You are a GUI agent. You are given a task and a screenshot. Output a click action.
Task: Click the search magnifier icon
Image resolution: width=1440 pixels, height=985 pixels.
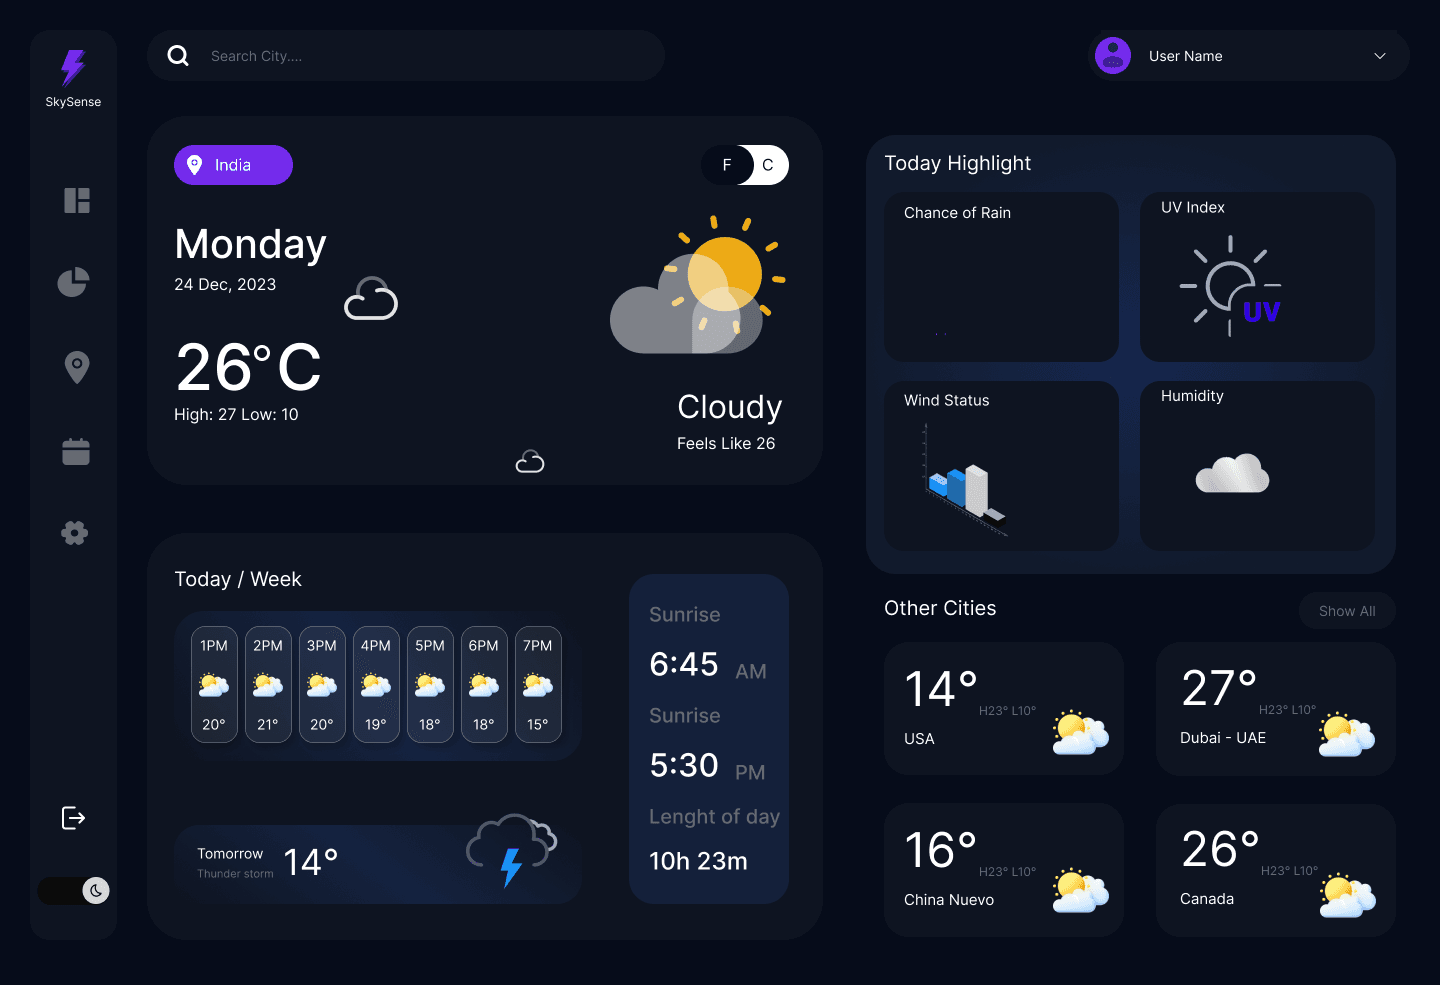point(178,56)
